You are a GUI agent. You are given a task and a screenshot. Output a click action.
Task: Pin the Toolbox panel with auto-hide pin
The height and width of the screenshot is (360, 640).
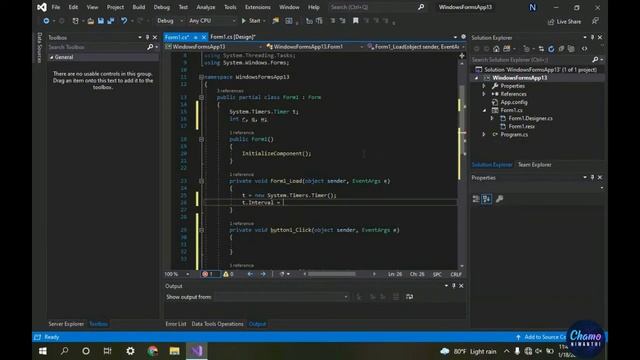(147, 37)
